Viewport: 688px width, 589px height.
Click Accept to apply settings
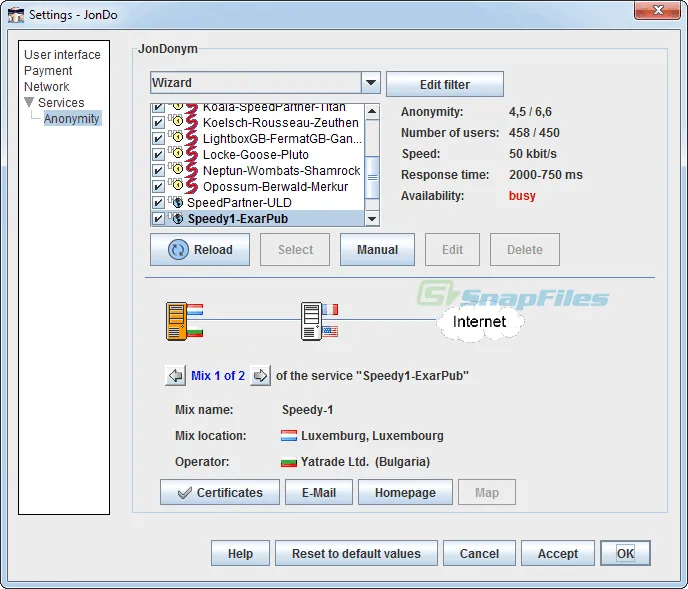(558, 553)
